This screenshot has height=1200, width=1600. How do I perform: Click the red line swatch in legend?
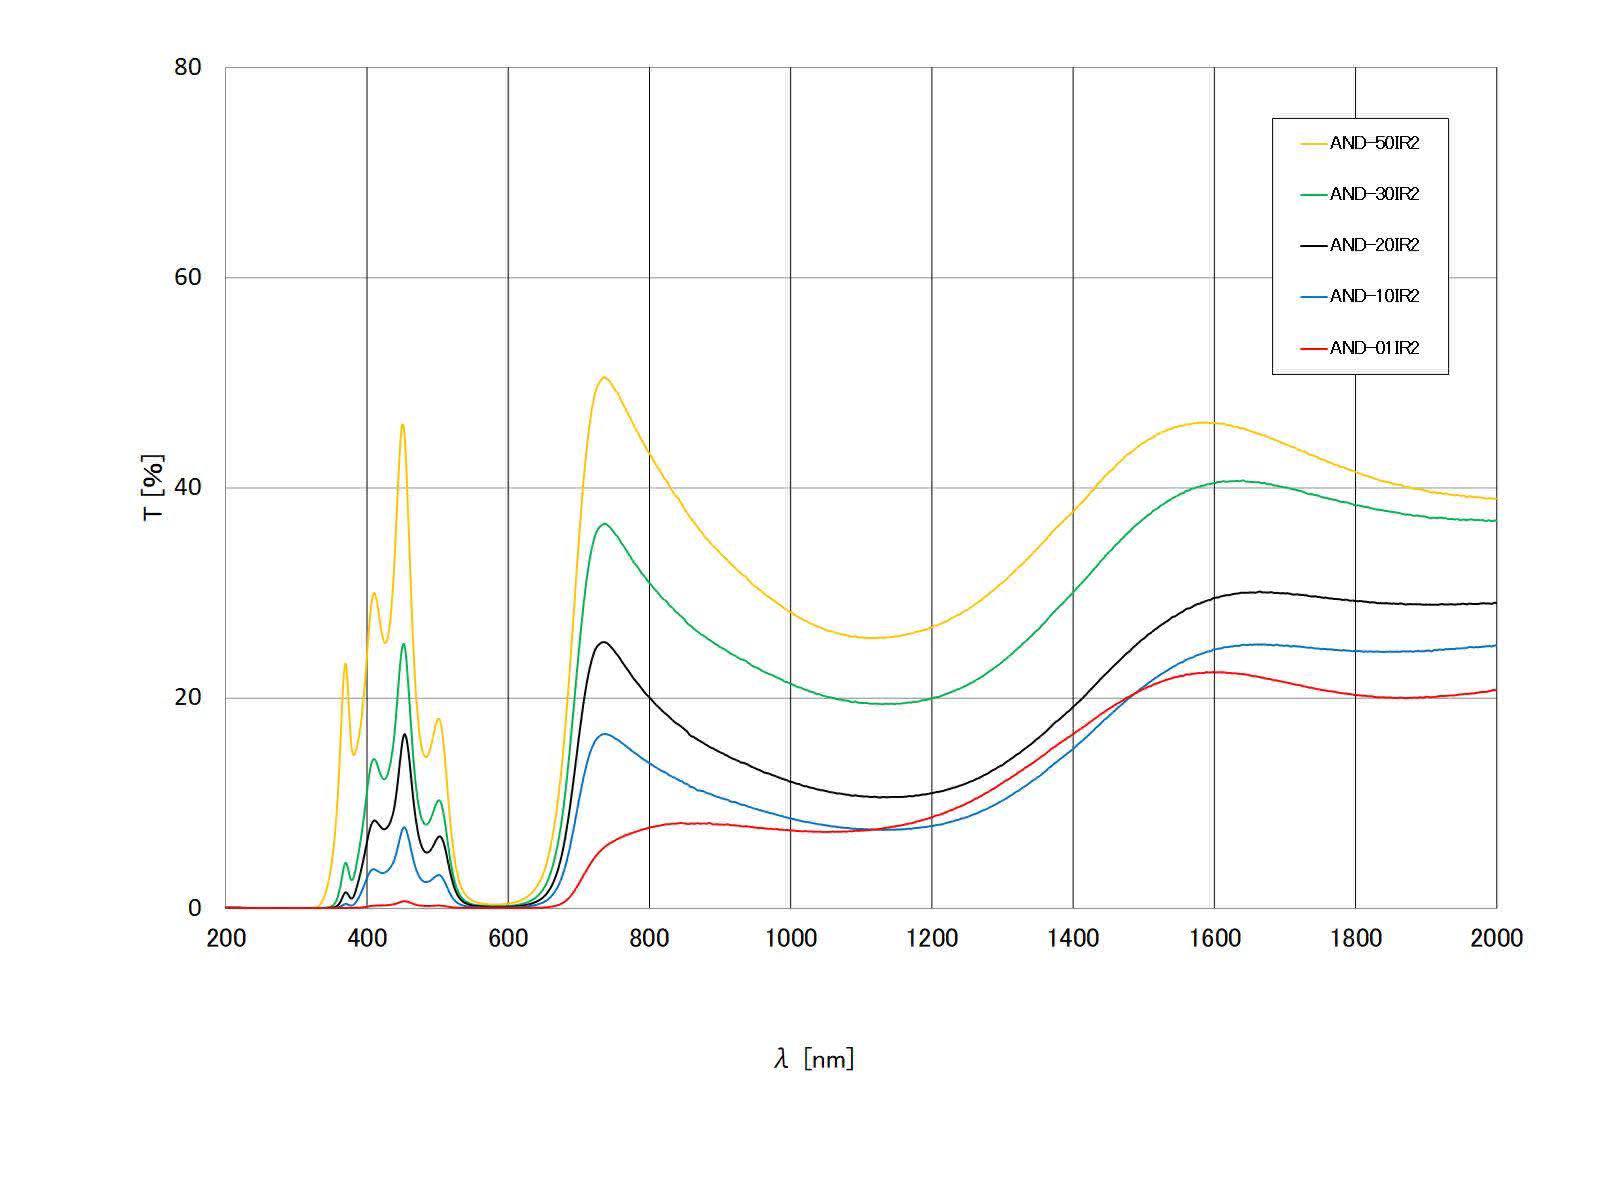(1313, 349)
